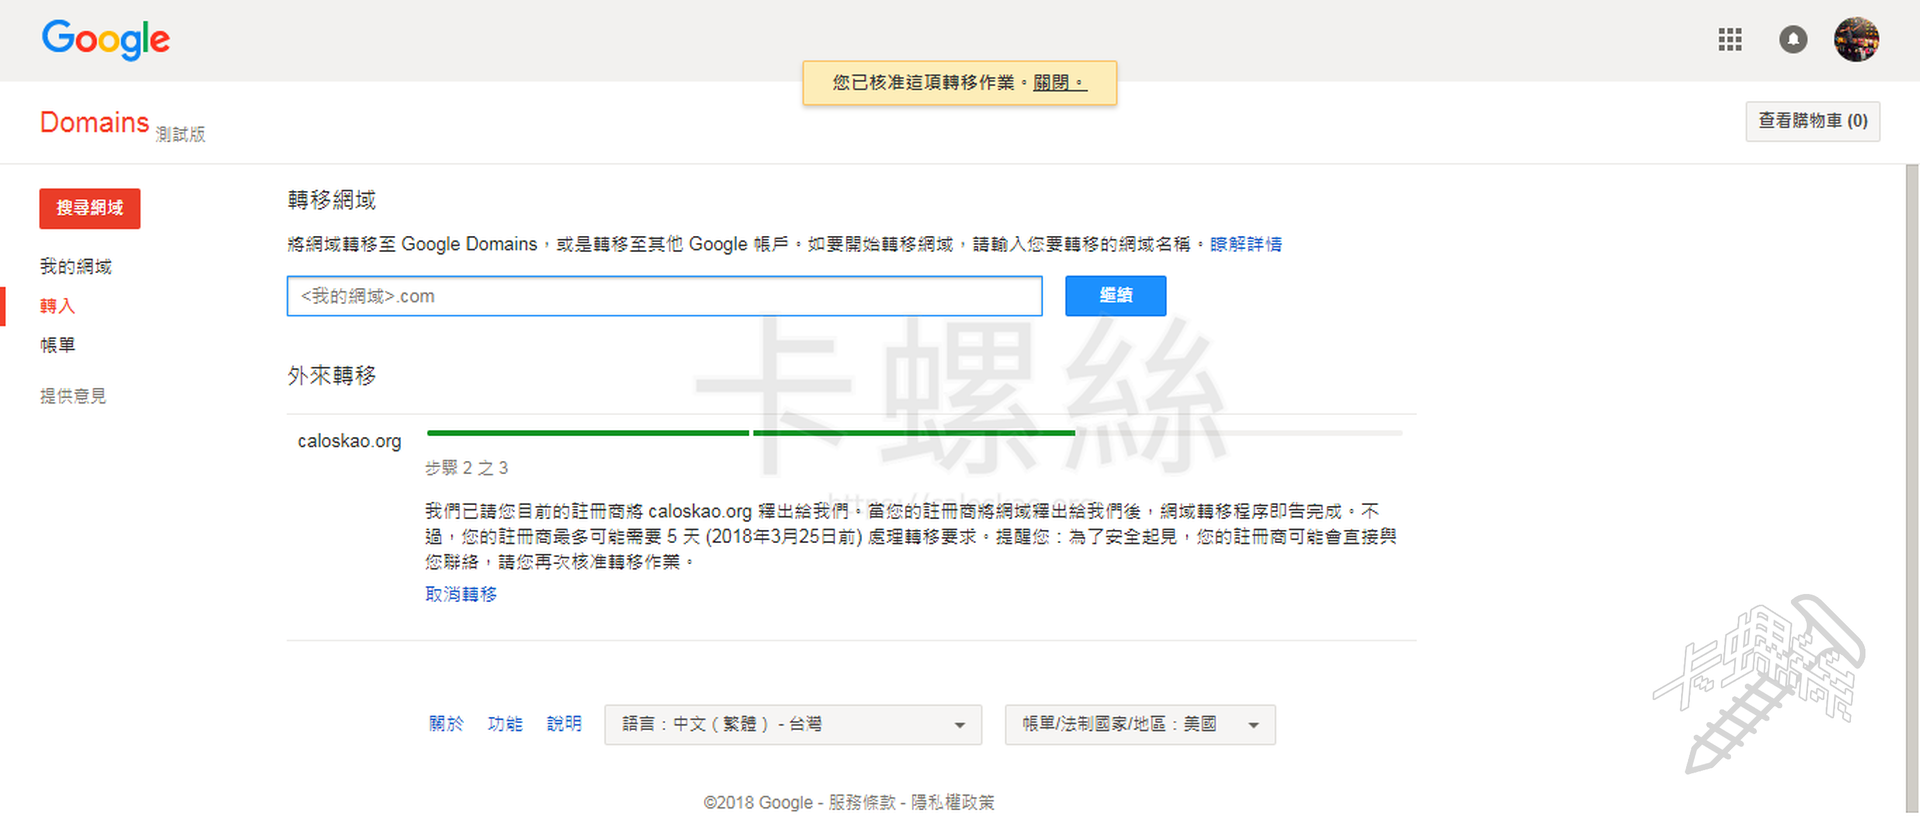Click the domain name input field
The width and height of the screenshot is (1920, 824).
click(664, 296)
